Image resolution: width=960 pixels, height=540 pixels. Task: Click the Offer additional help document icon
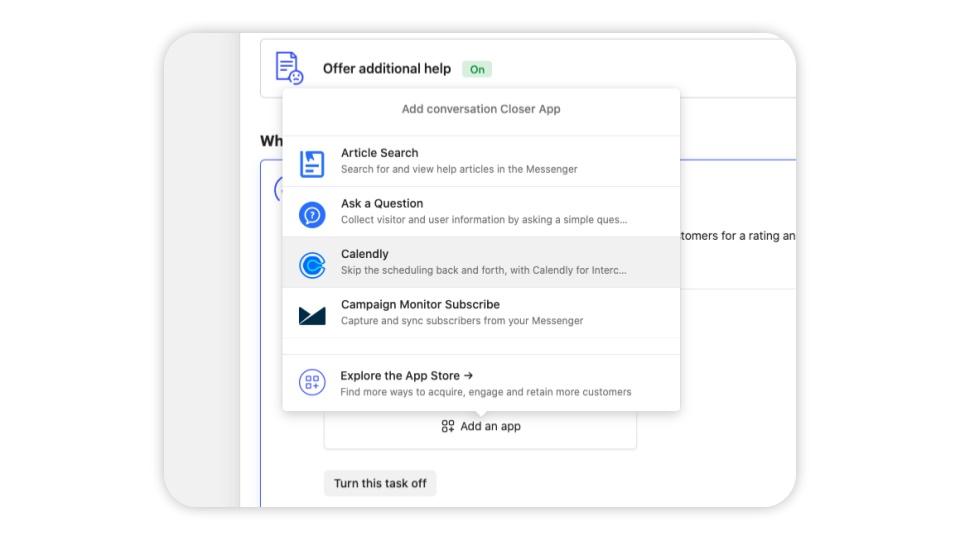(x=289, y=68)
